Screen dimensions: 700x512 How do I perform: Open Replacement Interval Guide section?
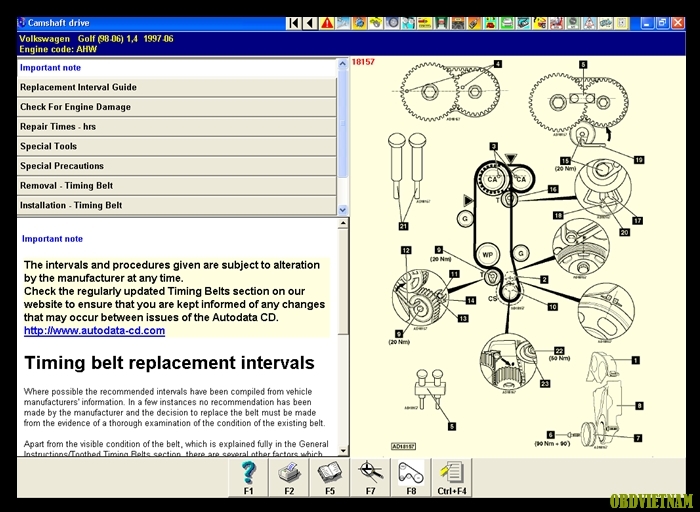coord(177,87)
